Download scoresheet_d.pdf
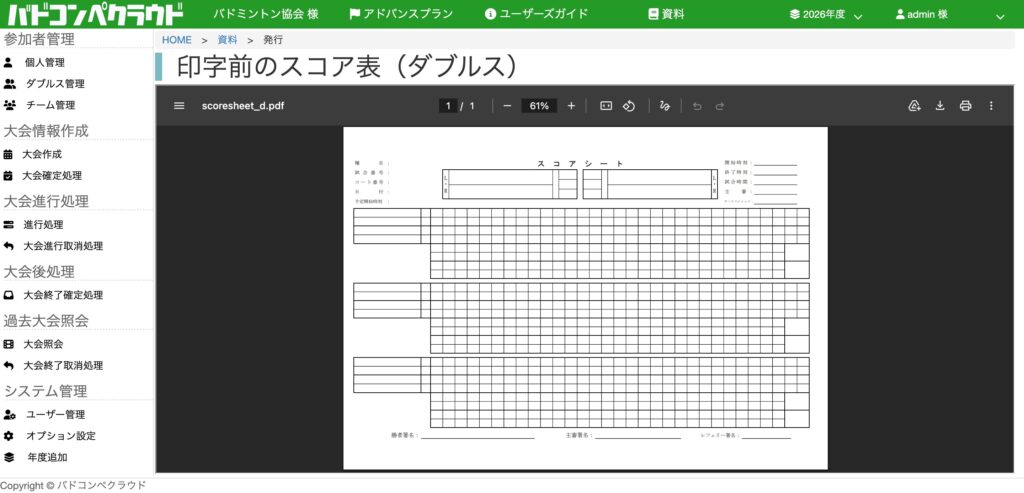 click(940, 106)
